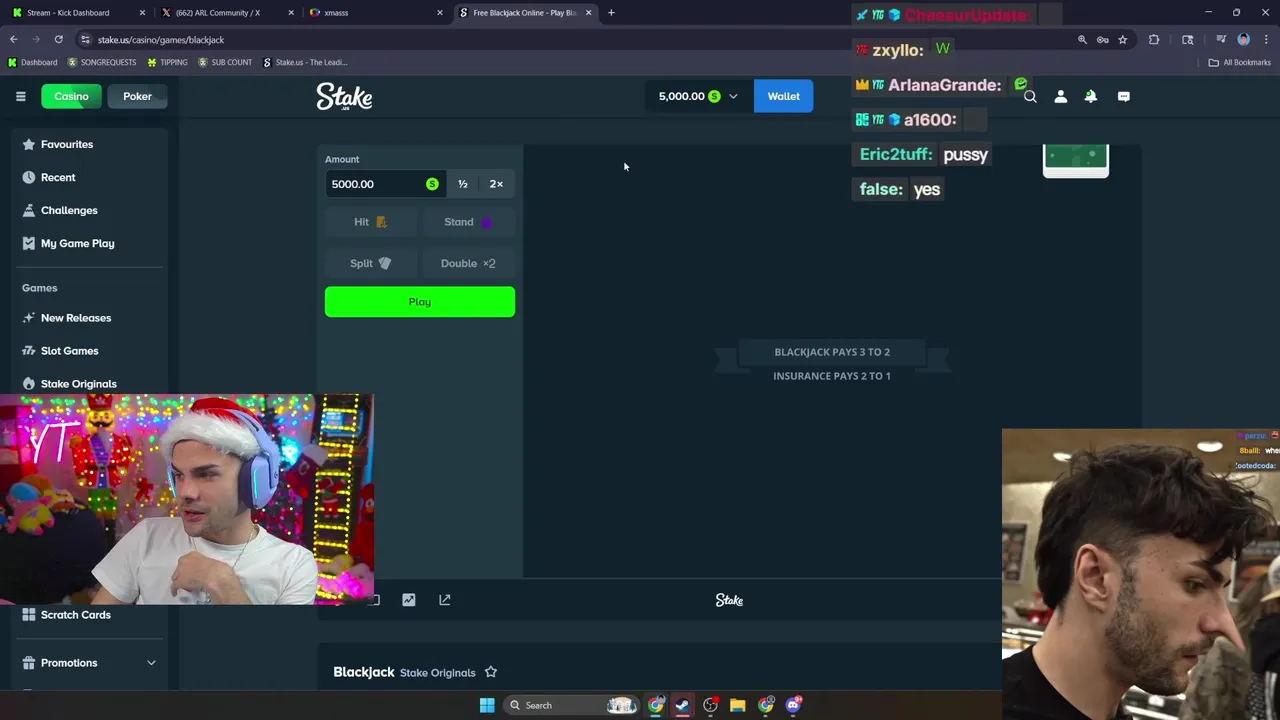
Task: Switch to Stream - Kick Dashboard tab
Action: pos(77,13)
